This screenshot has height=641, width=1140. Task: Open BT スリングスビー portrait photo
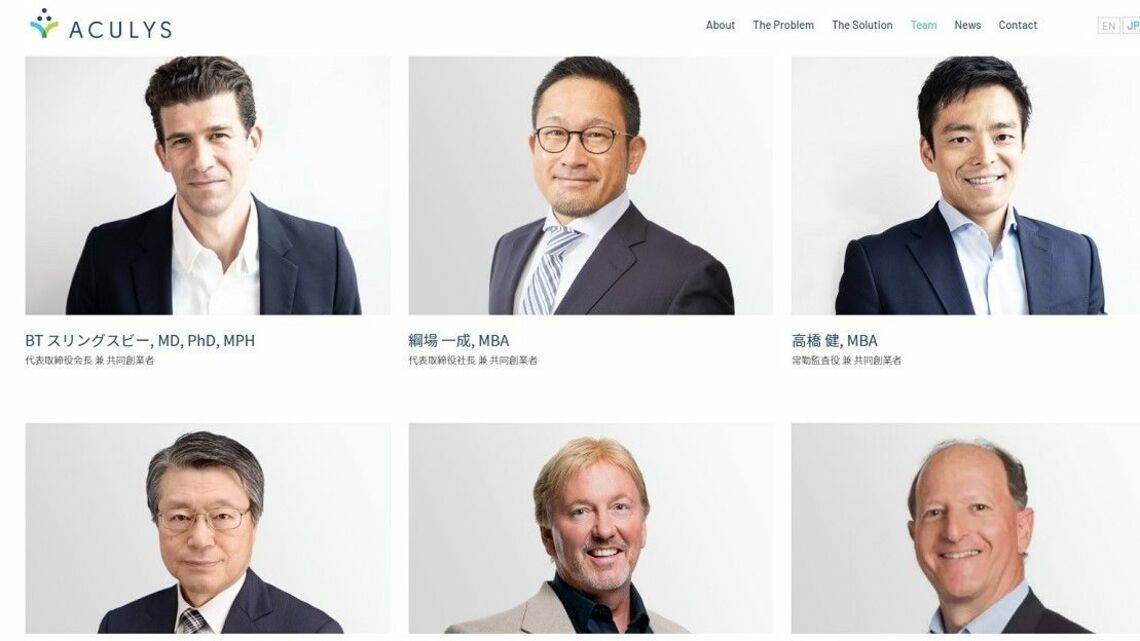click(208, 185)
